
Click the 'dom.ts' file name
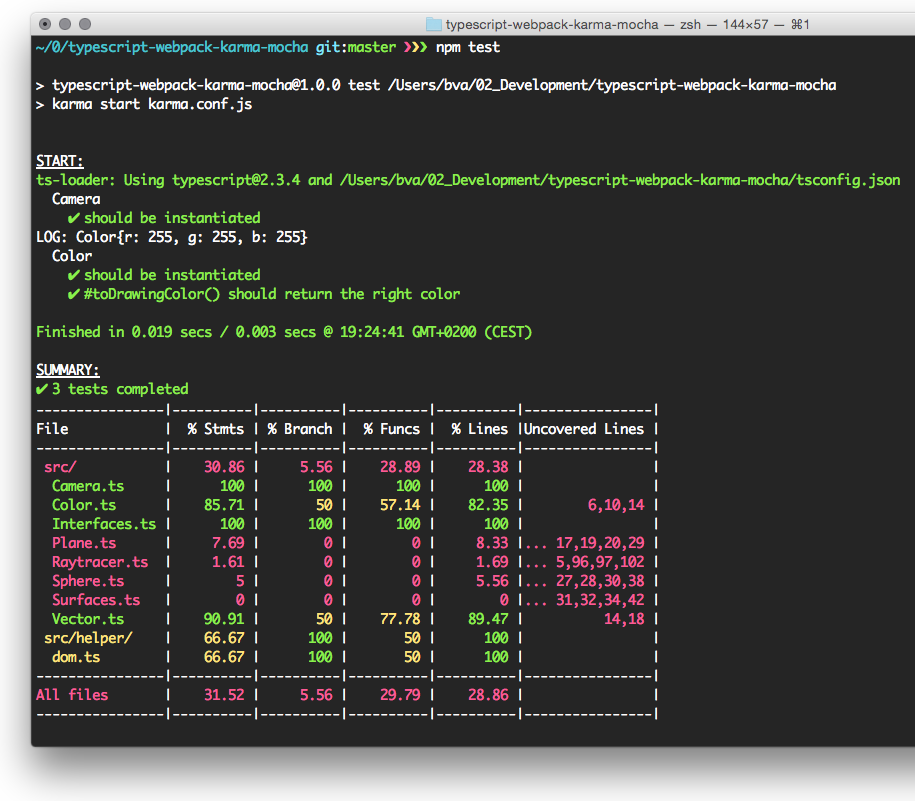(76, 657)
